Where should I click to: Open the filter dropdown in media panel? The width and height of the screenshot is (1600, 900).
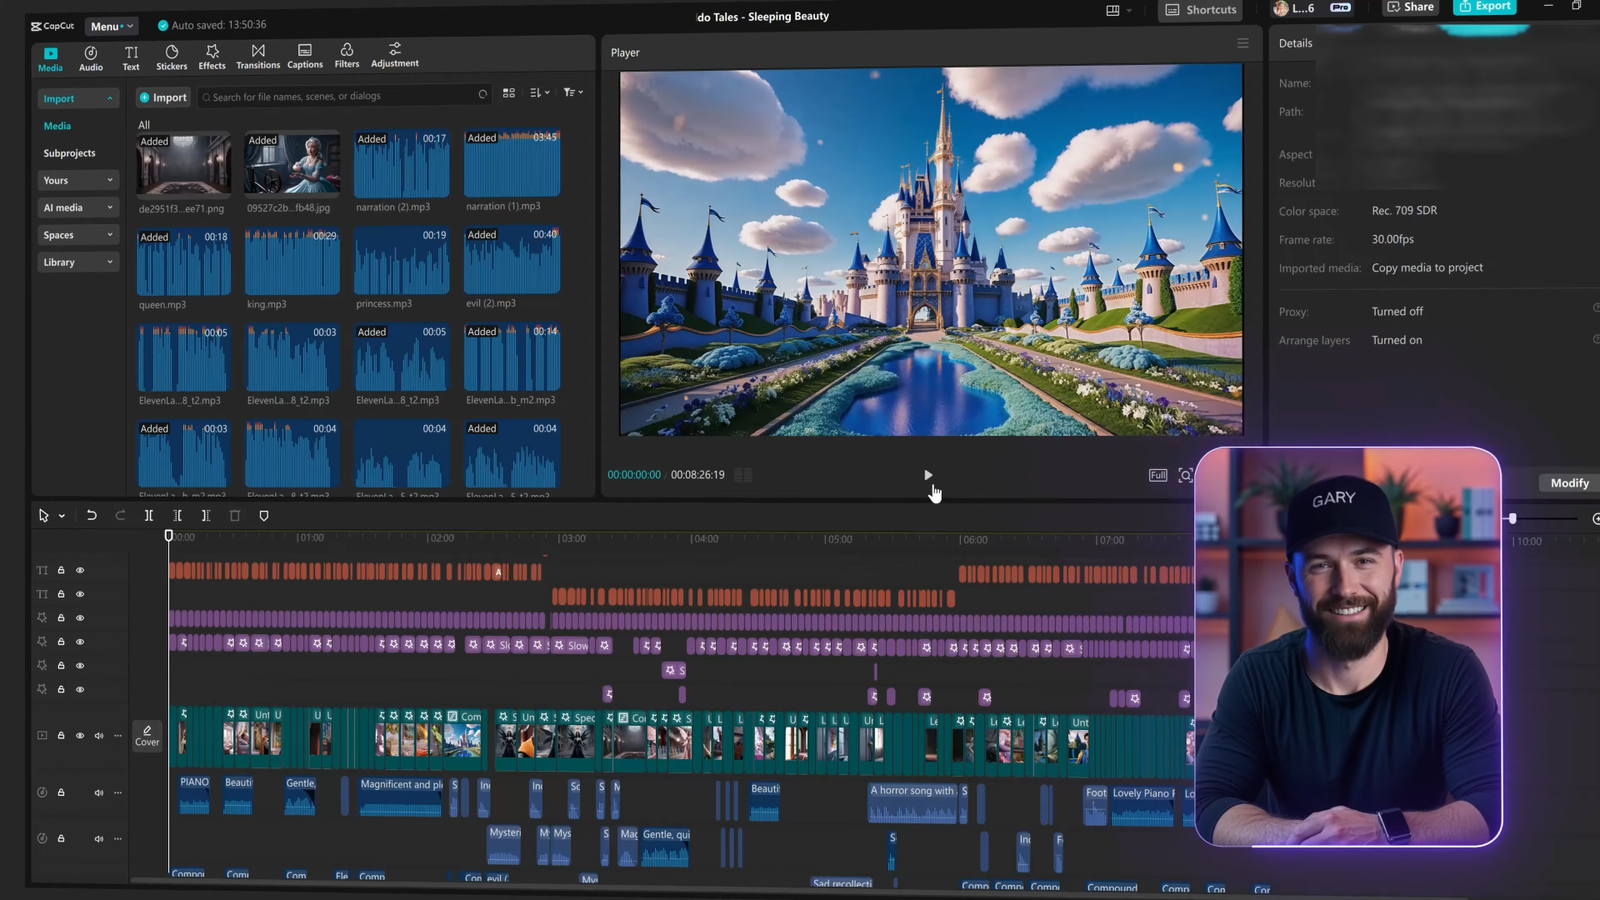573,92
